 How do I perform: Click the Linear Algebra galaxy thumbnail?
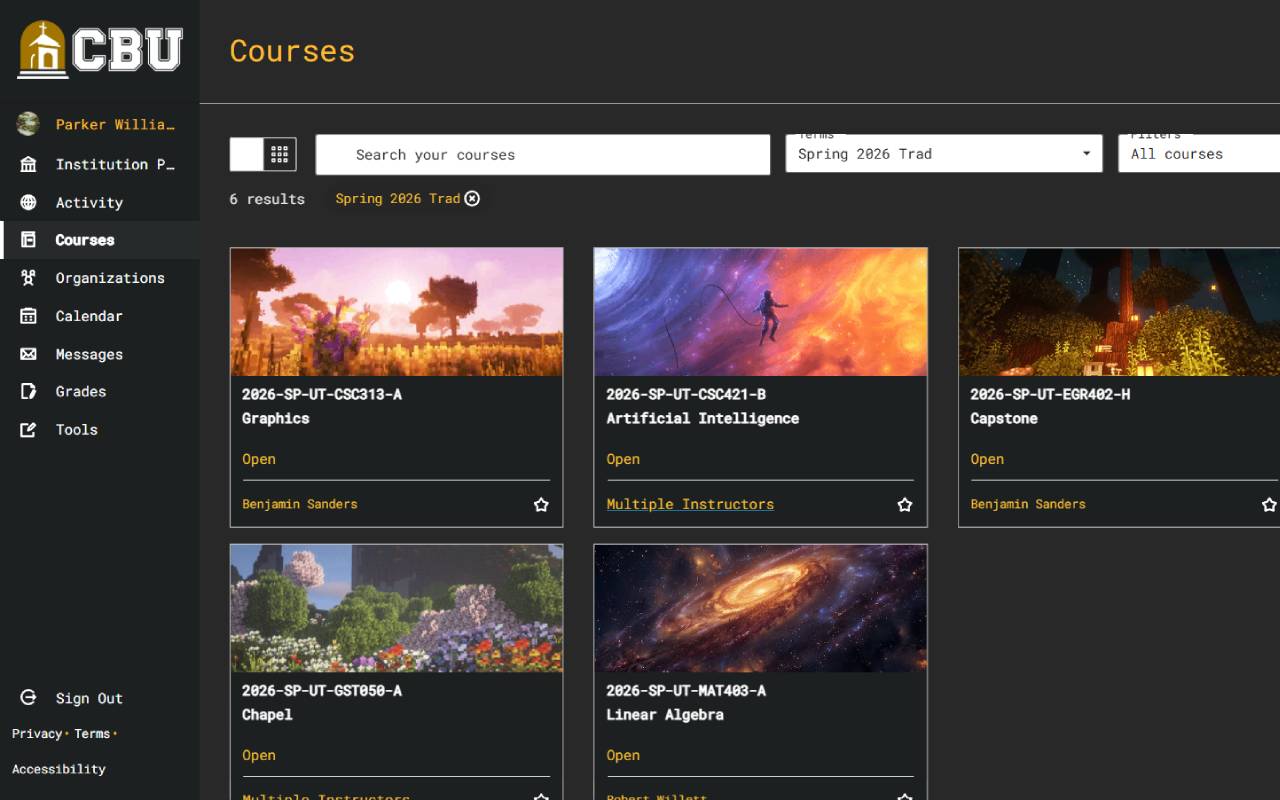(760, 608)
